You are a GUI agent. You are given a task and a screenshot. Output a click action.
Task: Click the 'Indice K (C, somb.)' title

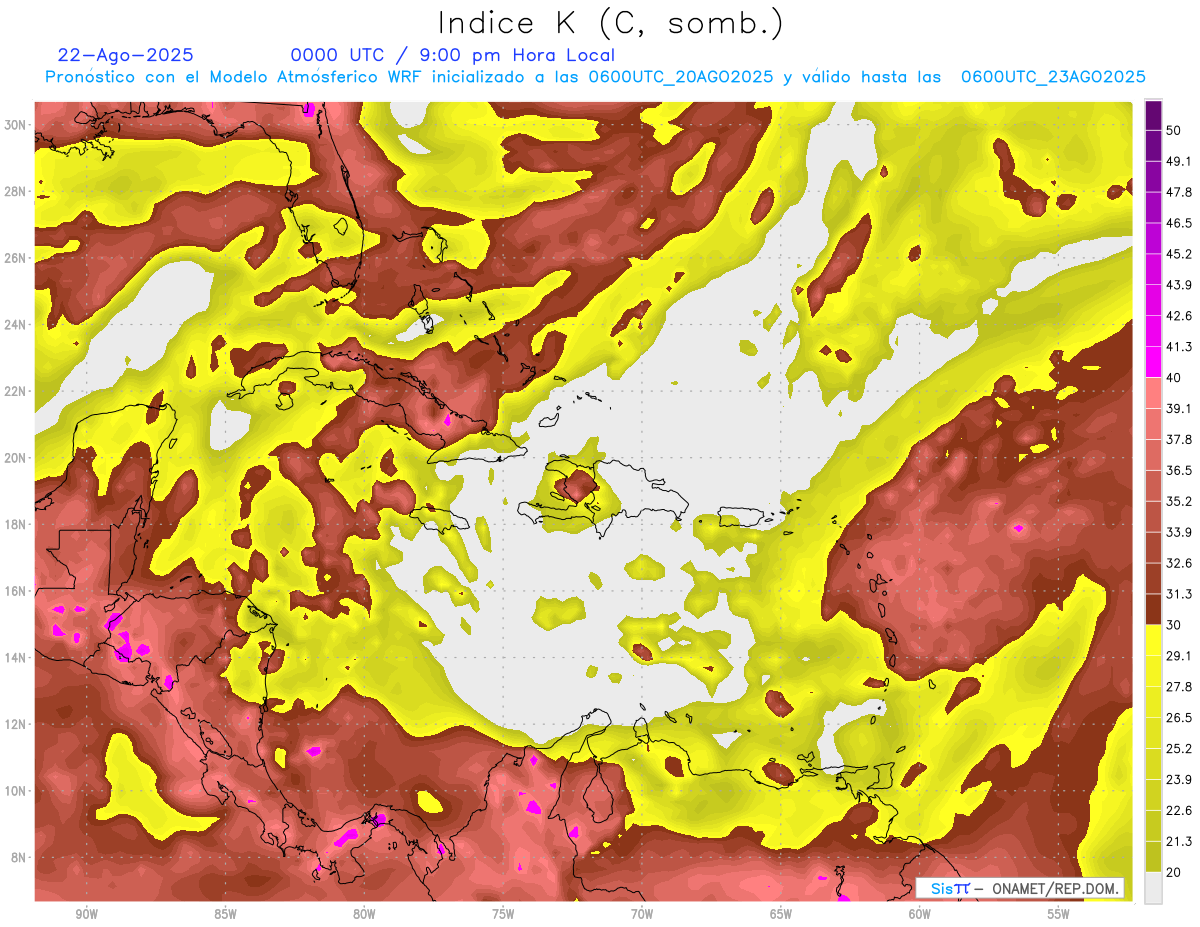[610, 23]
